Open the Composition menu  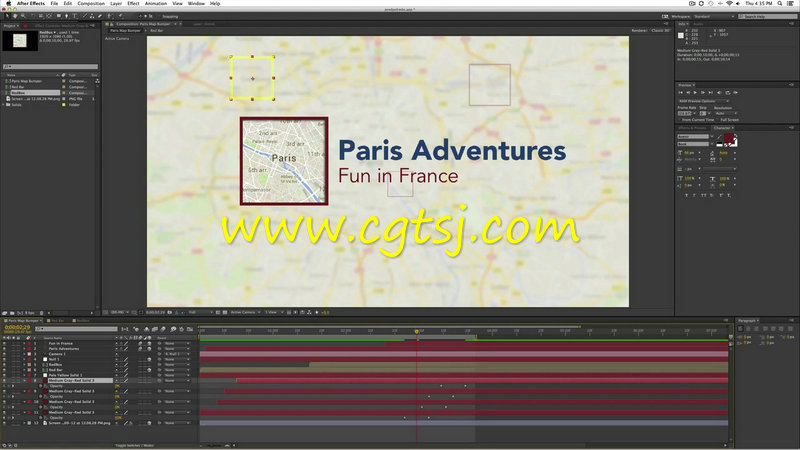pyautogui.click(x=91, y=3)
